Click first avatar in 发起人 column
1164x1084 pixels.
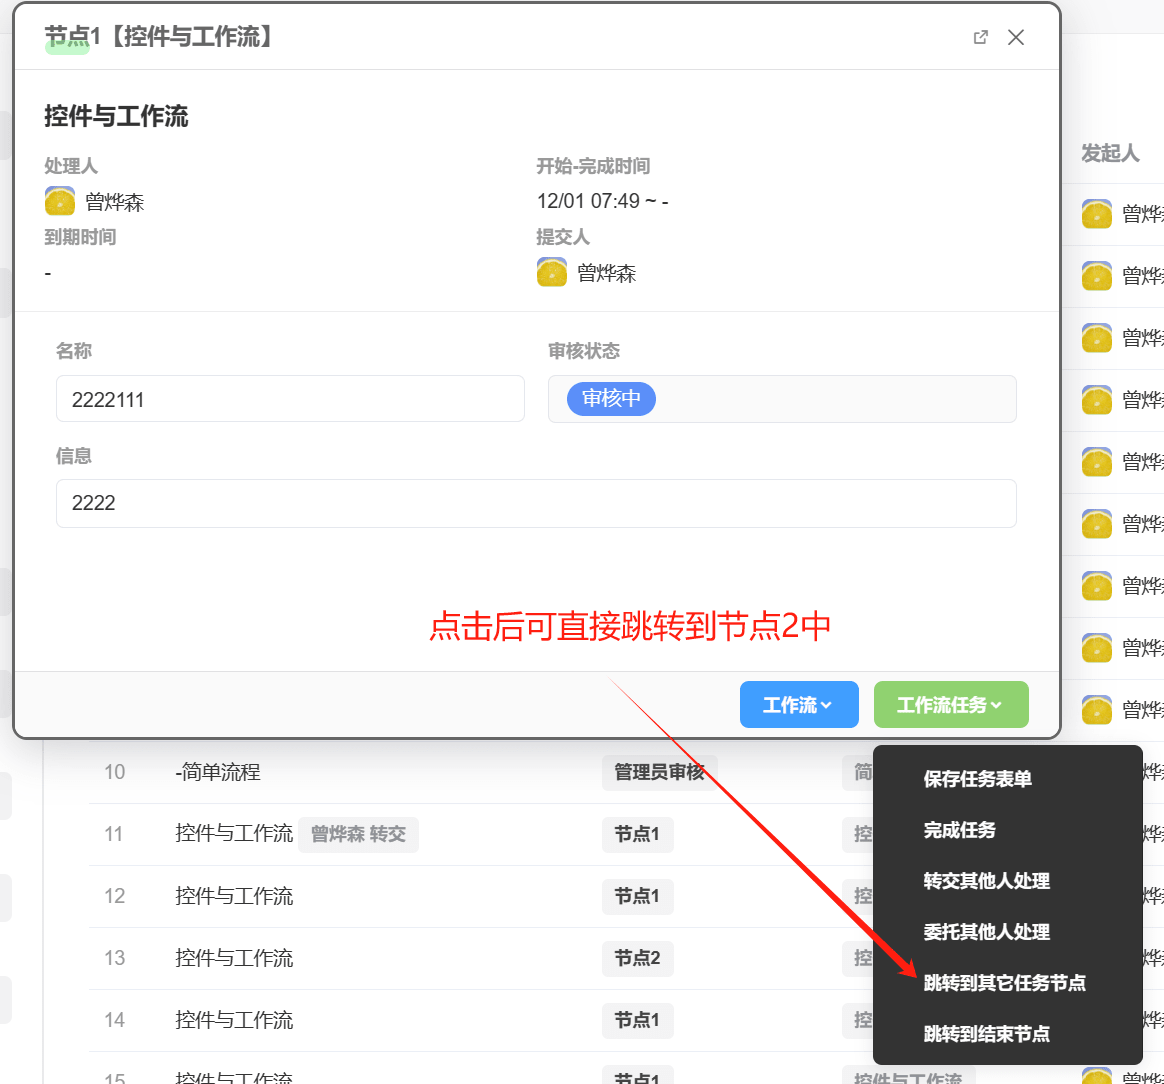[x=1097, y=214]
